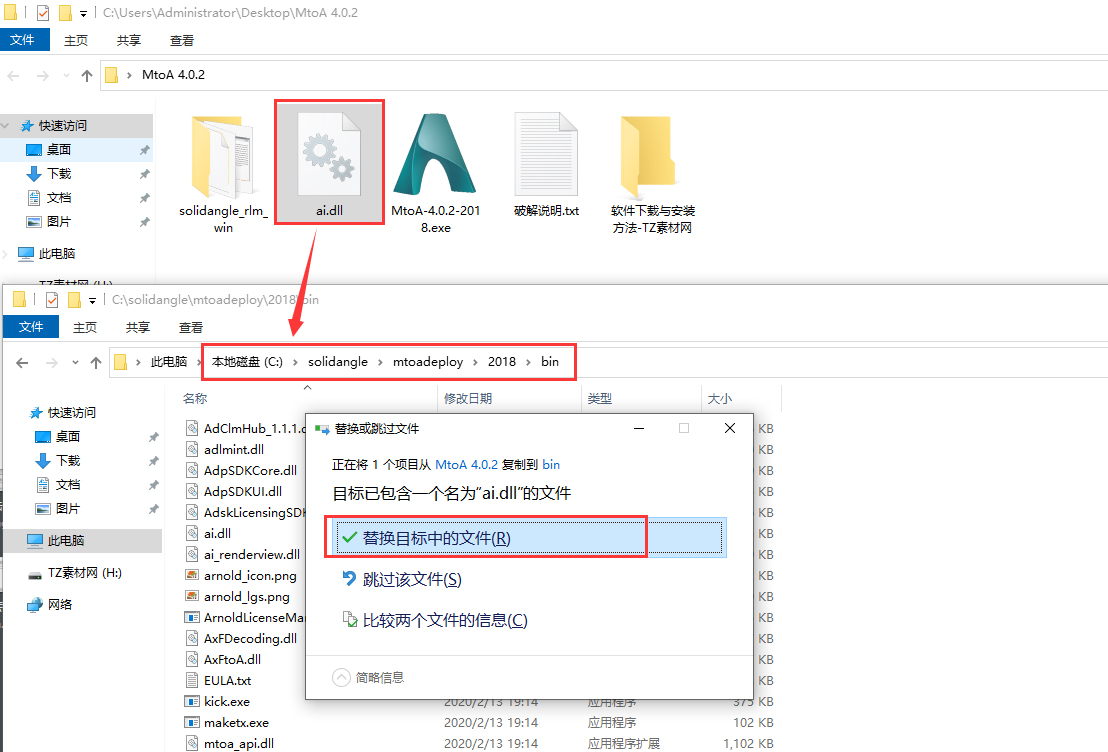Close the 替换或跳过文件 dialog
Image resolution: width=1108 pixels, height=752 pixels.
tap(730, 428)
